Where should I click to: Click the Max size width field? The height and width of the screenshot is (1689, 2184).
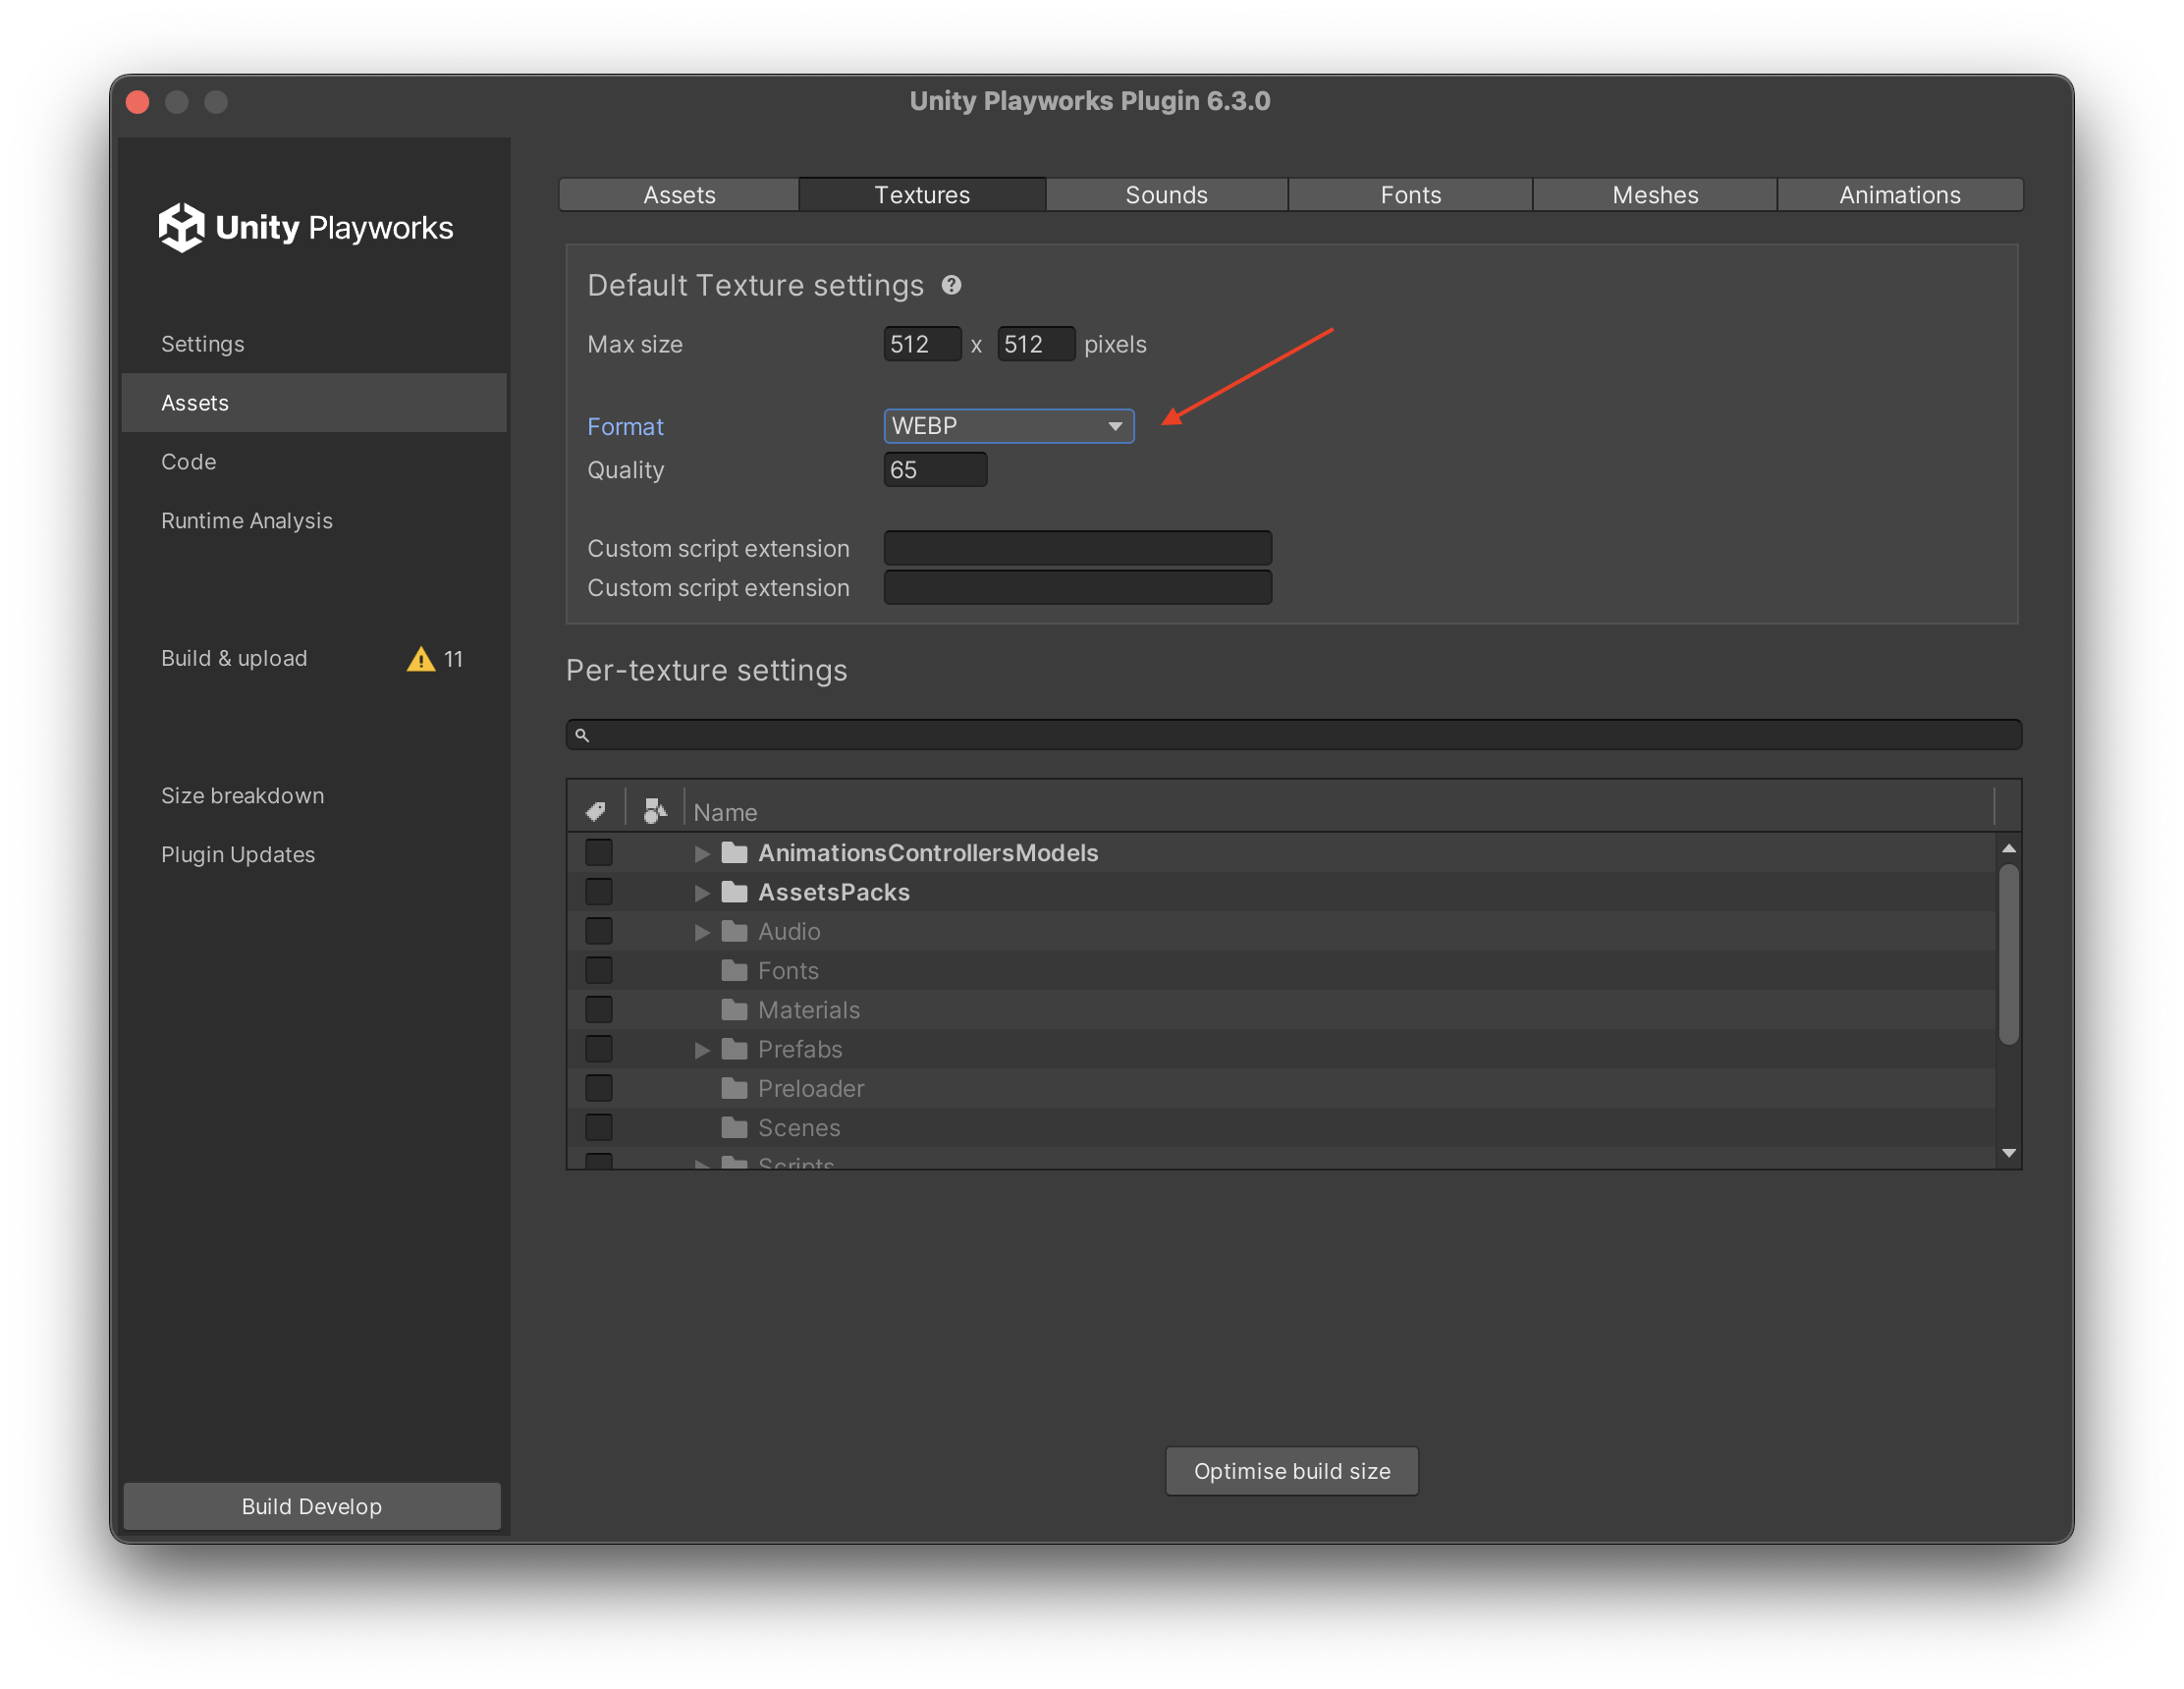coord(922,344)
